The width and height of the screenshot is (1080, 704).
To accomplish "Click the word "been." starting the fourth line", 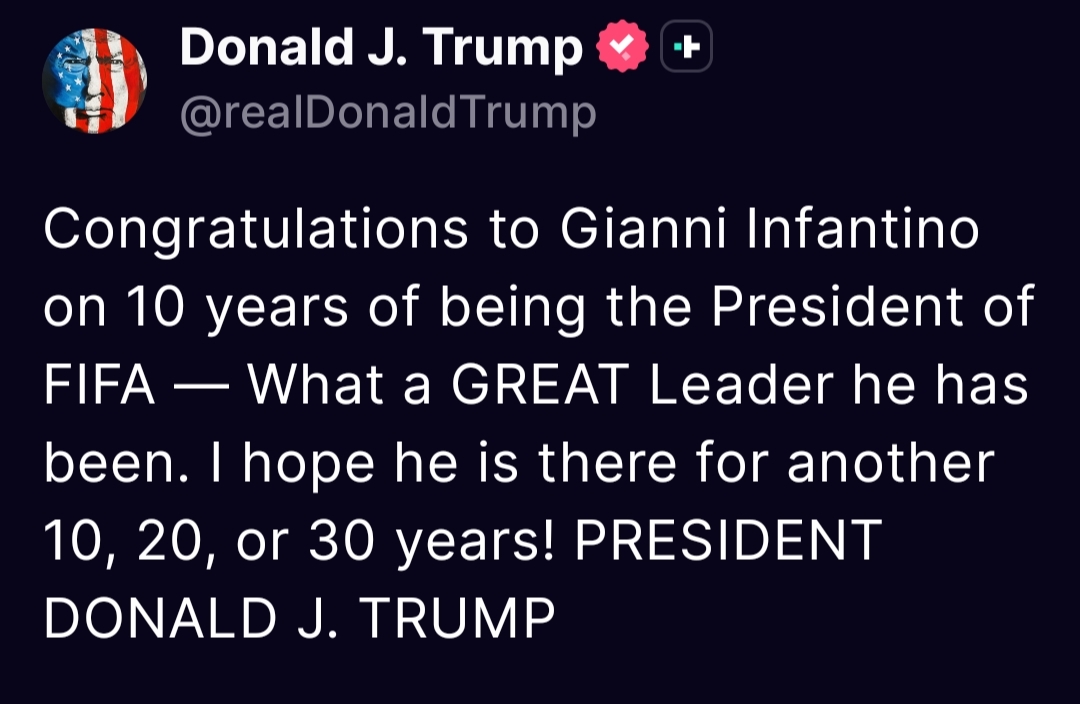I will (106, 464).
